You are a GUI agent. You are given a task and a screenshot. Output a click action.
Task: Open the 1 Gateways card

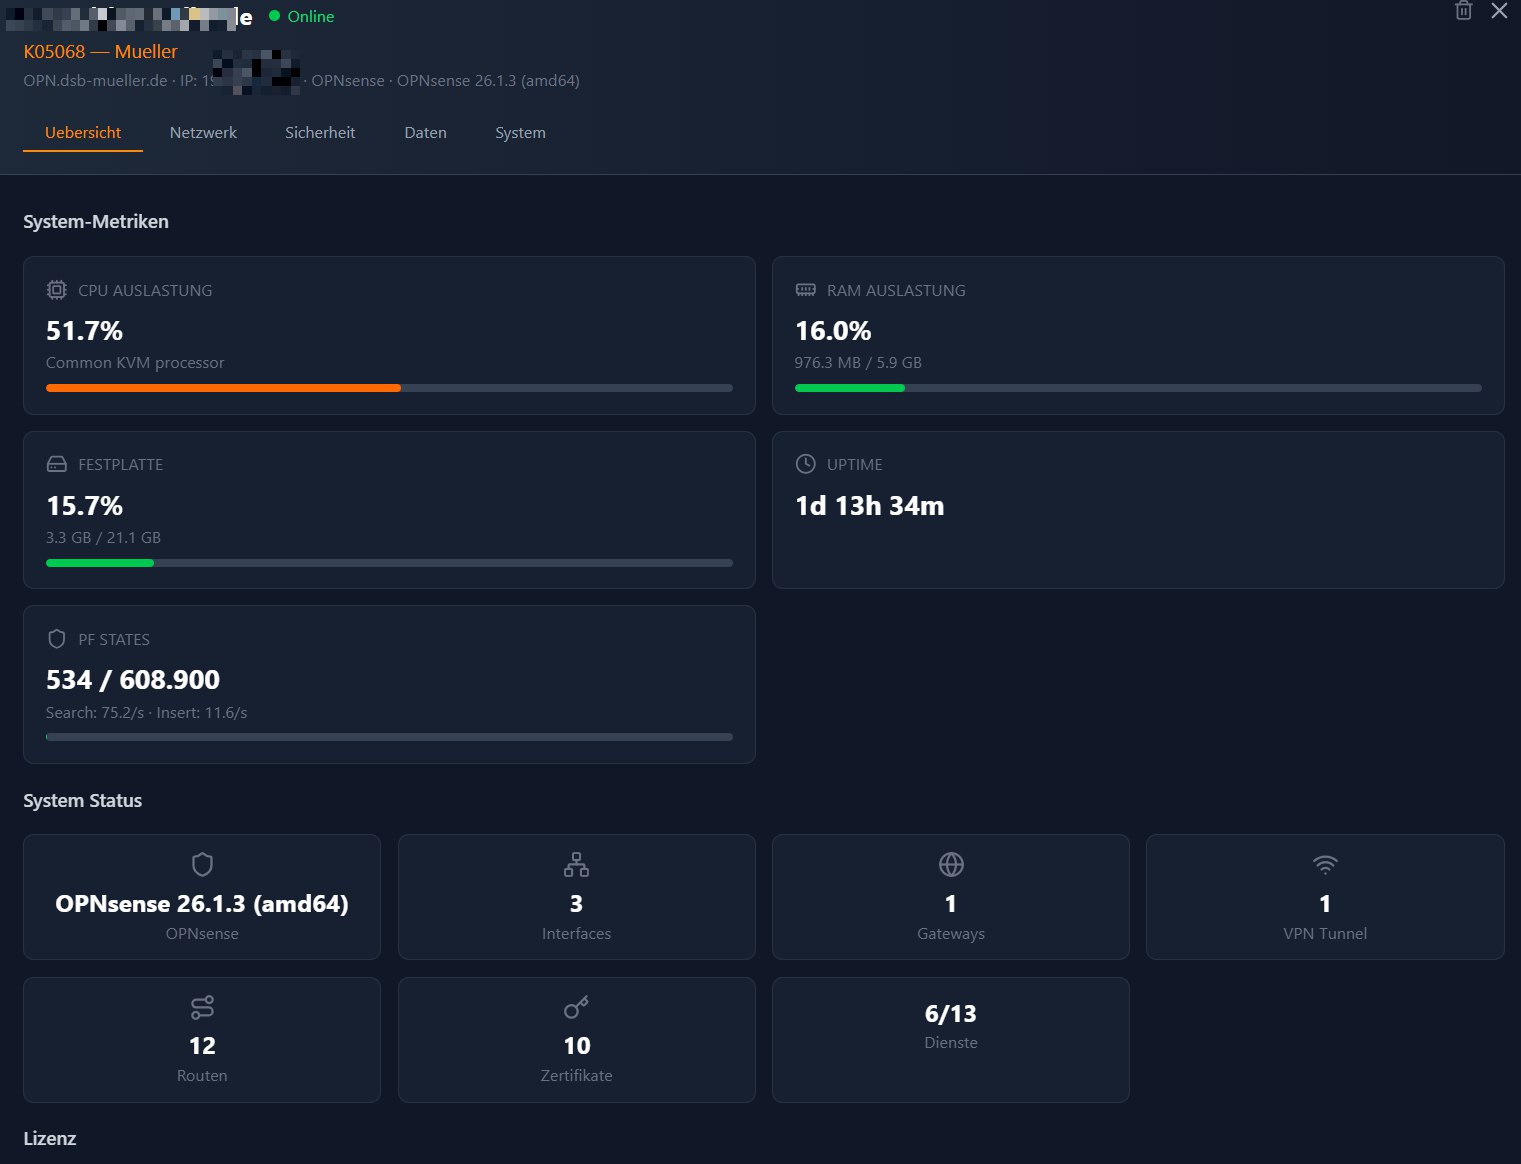951,897
